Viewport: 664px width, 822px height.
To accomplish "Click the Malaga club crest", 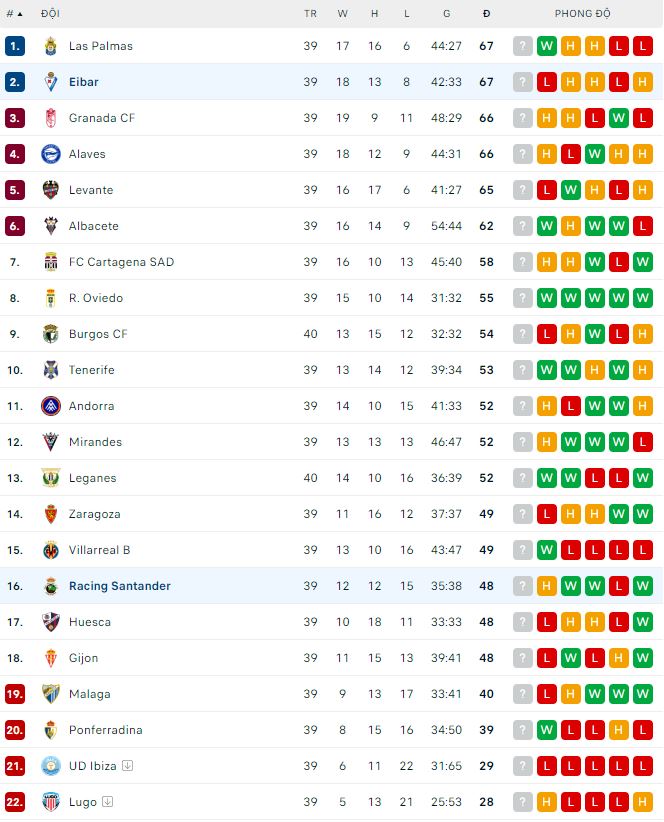I will [x=50, y=694].
